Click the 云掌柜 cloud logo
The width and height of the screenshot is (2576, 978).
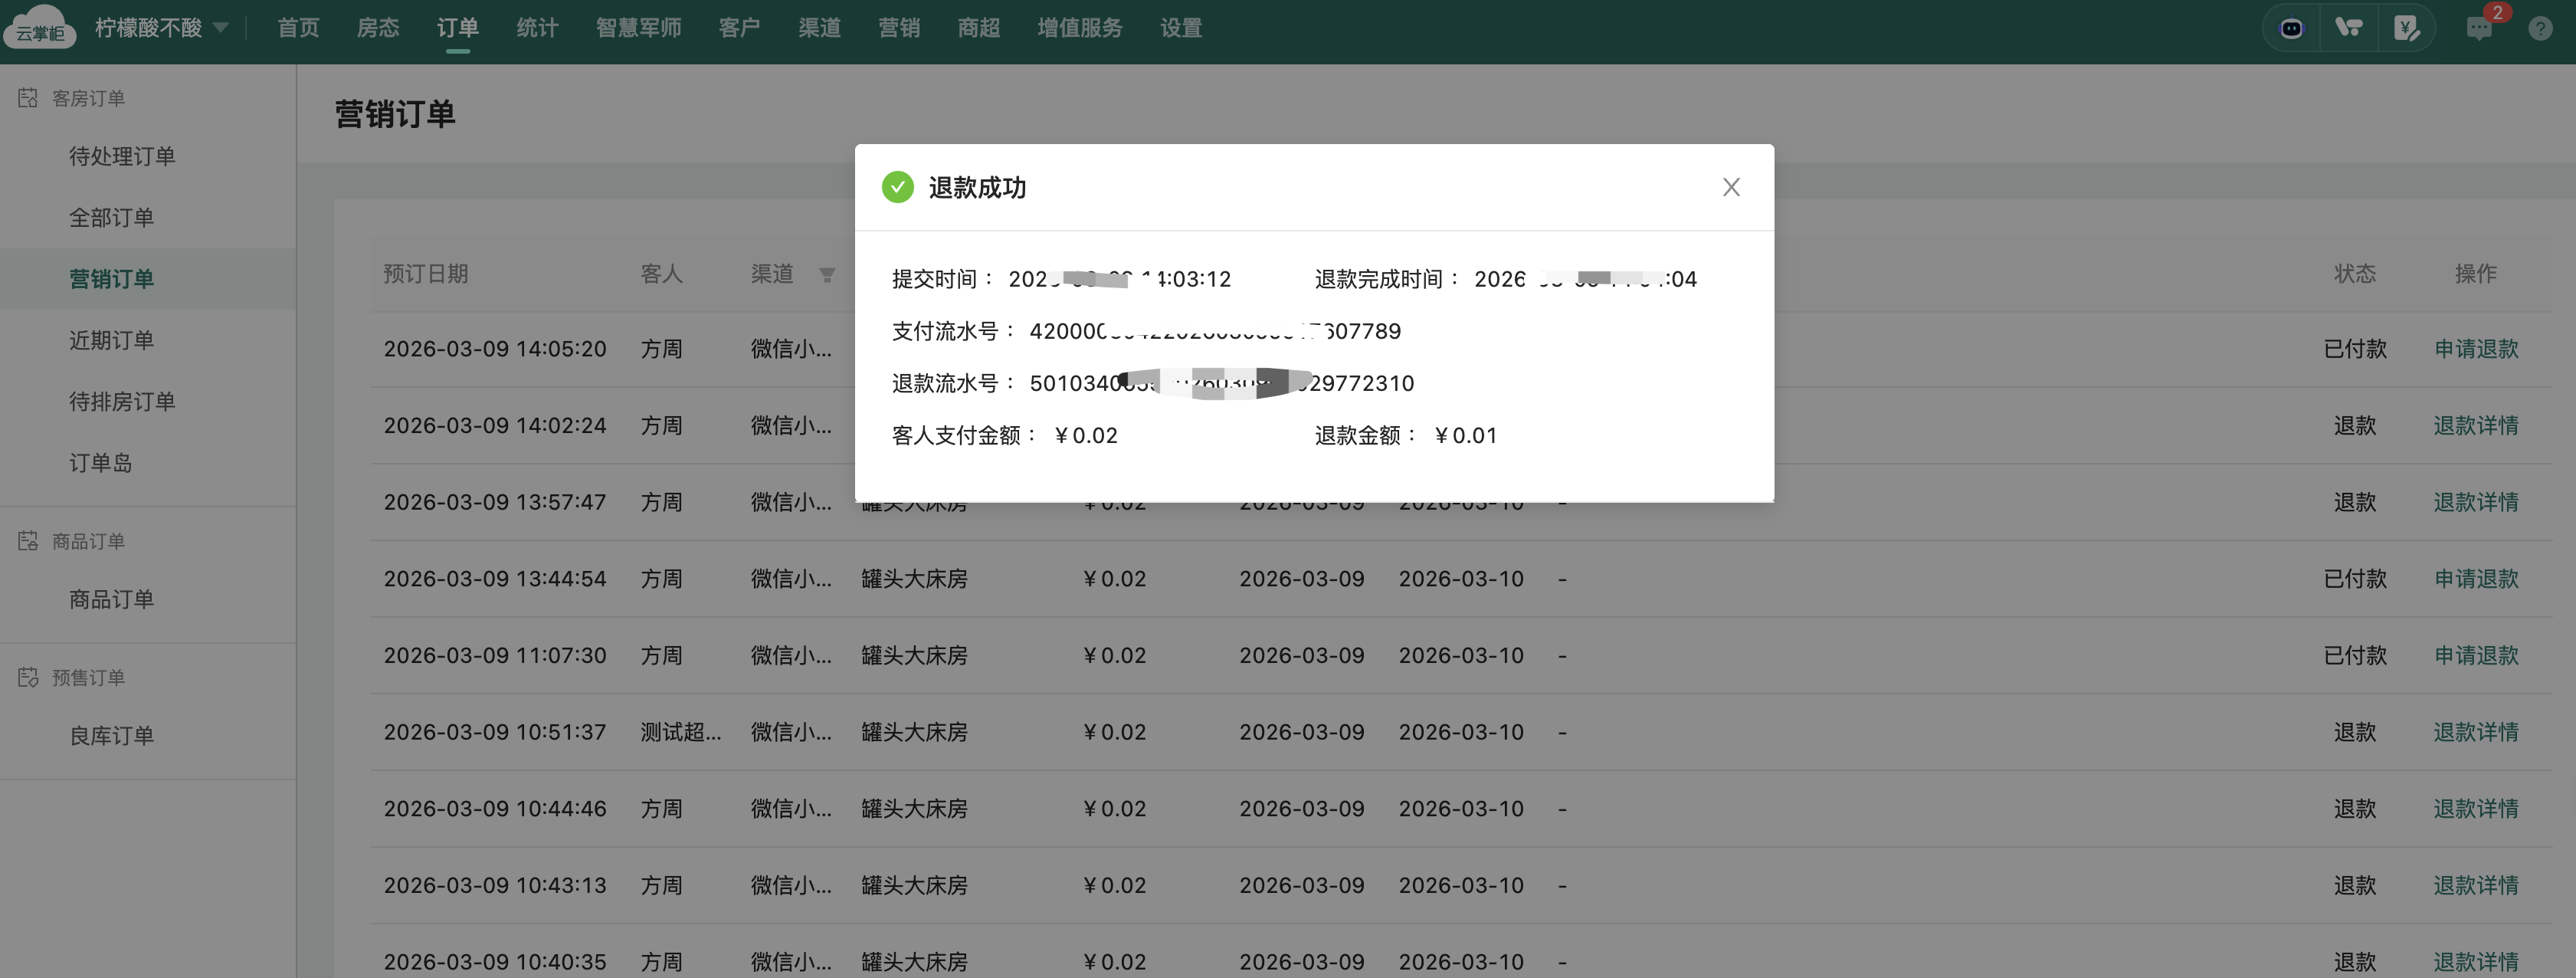point(40,28)
